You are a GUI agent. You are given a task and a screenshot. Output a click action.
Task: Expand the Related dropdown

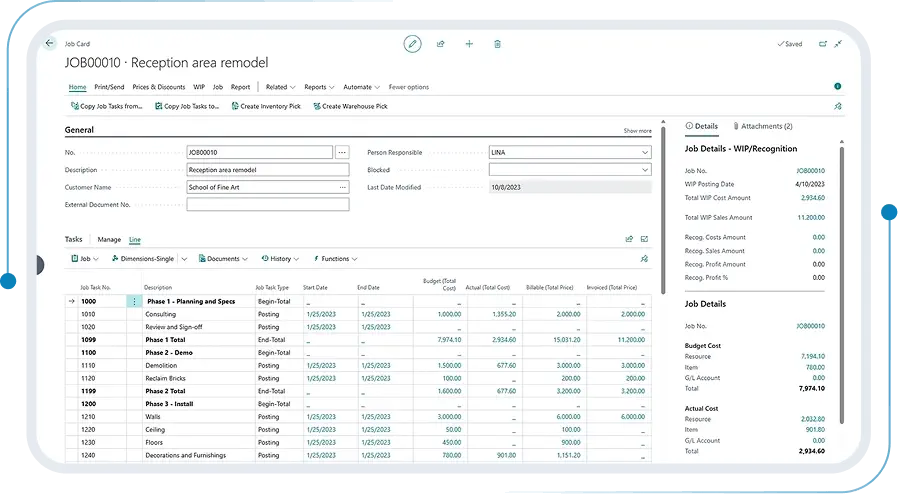pos(280,87)
